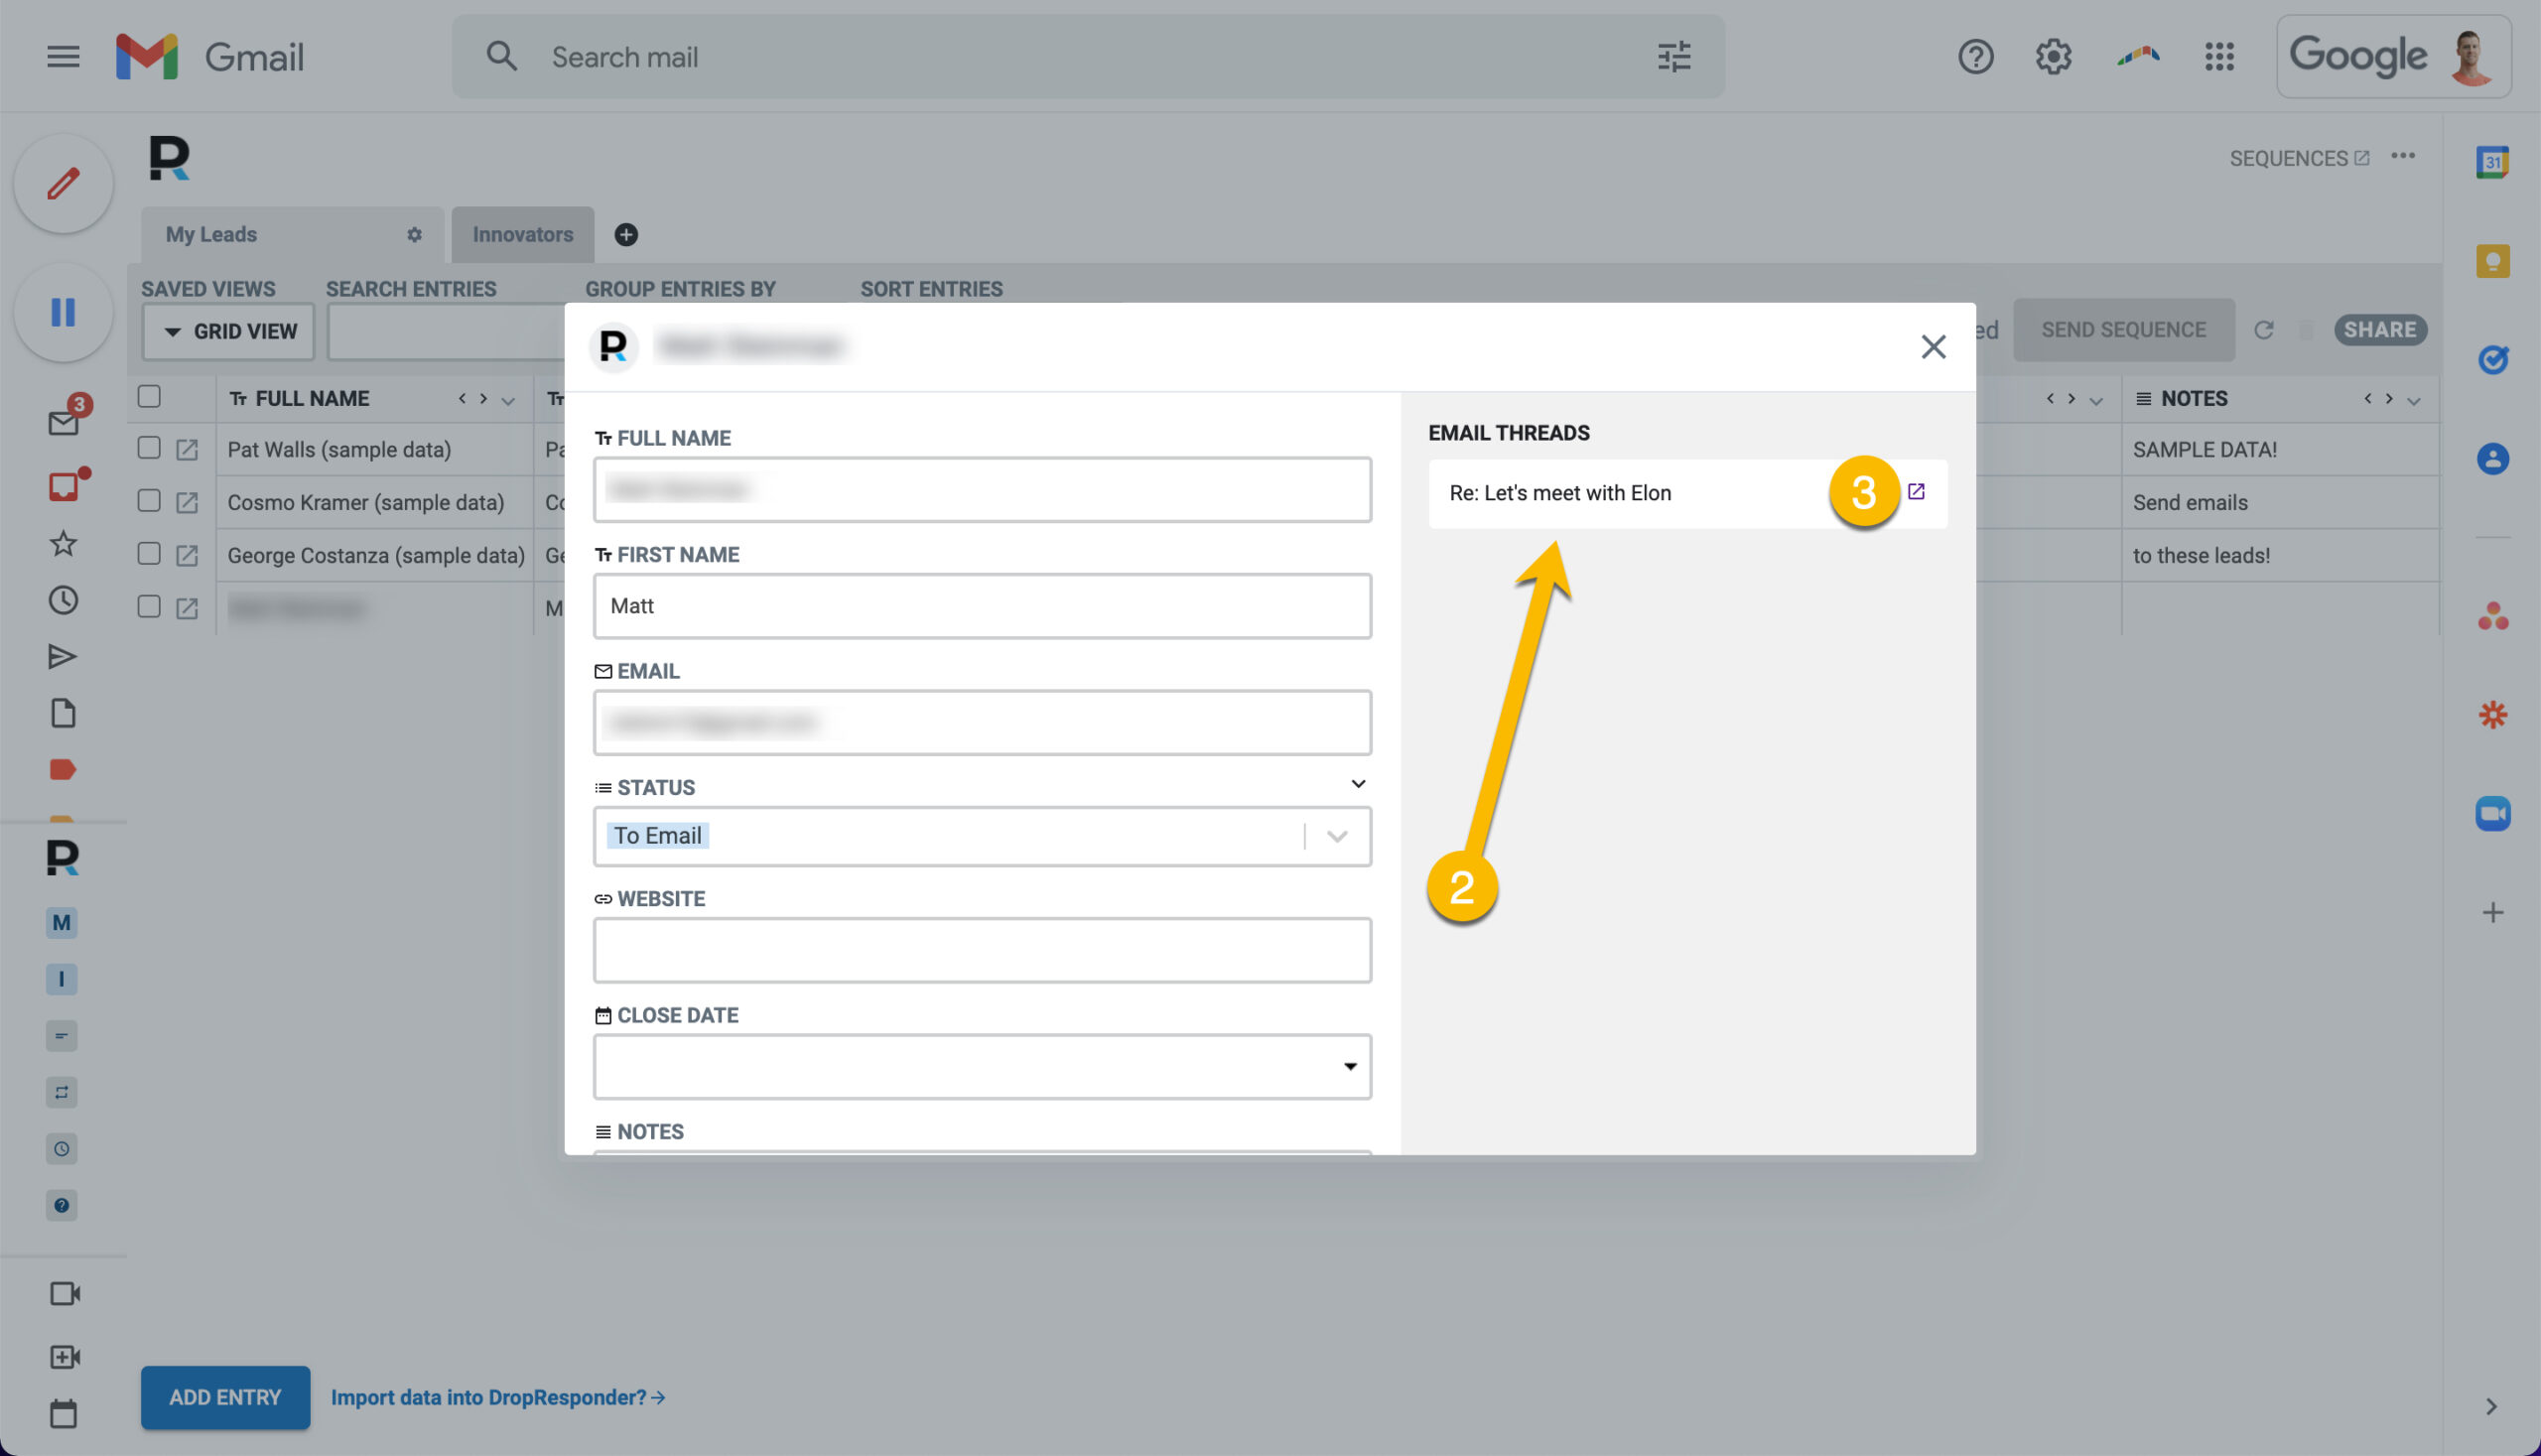This screenshot has width=2541, height=1456.
Task: Check the Pat Walls row checkbox
Action: tap(149, 448)
